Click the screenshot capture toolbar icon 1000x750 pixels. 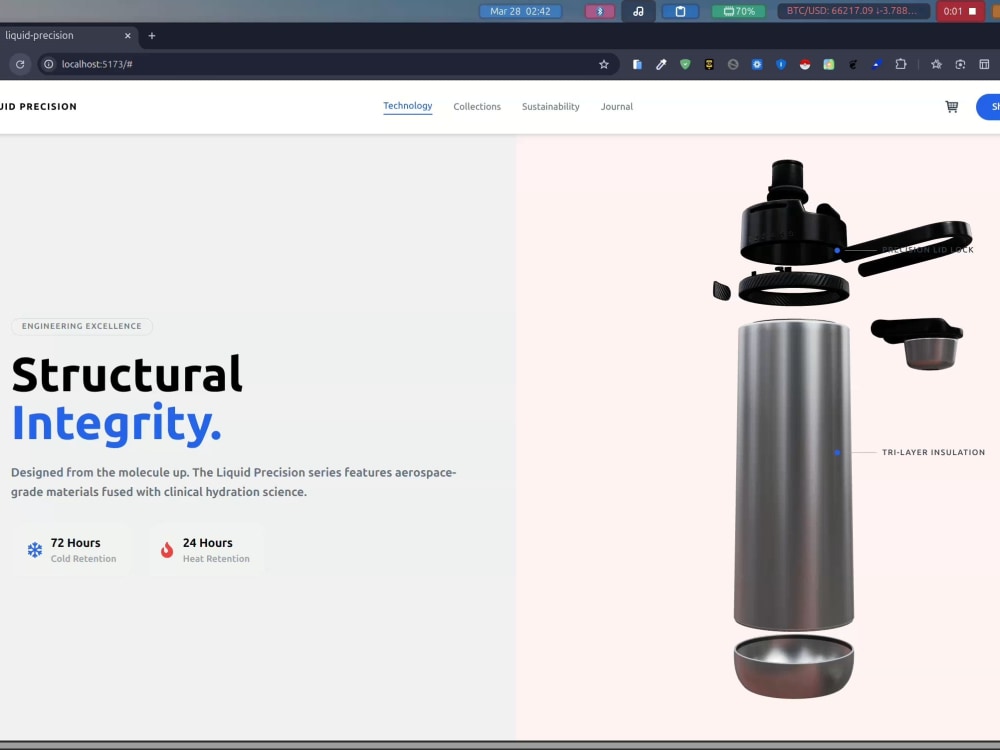(960, 64)
